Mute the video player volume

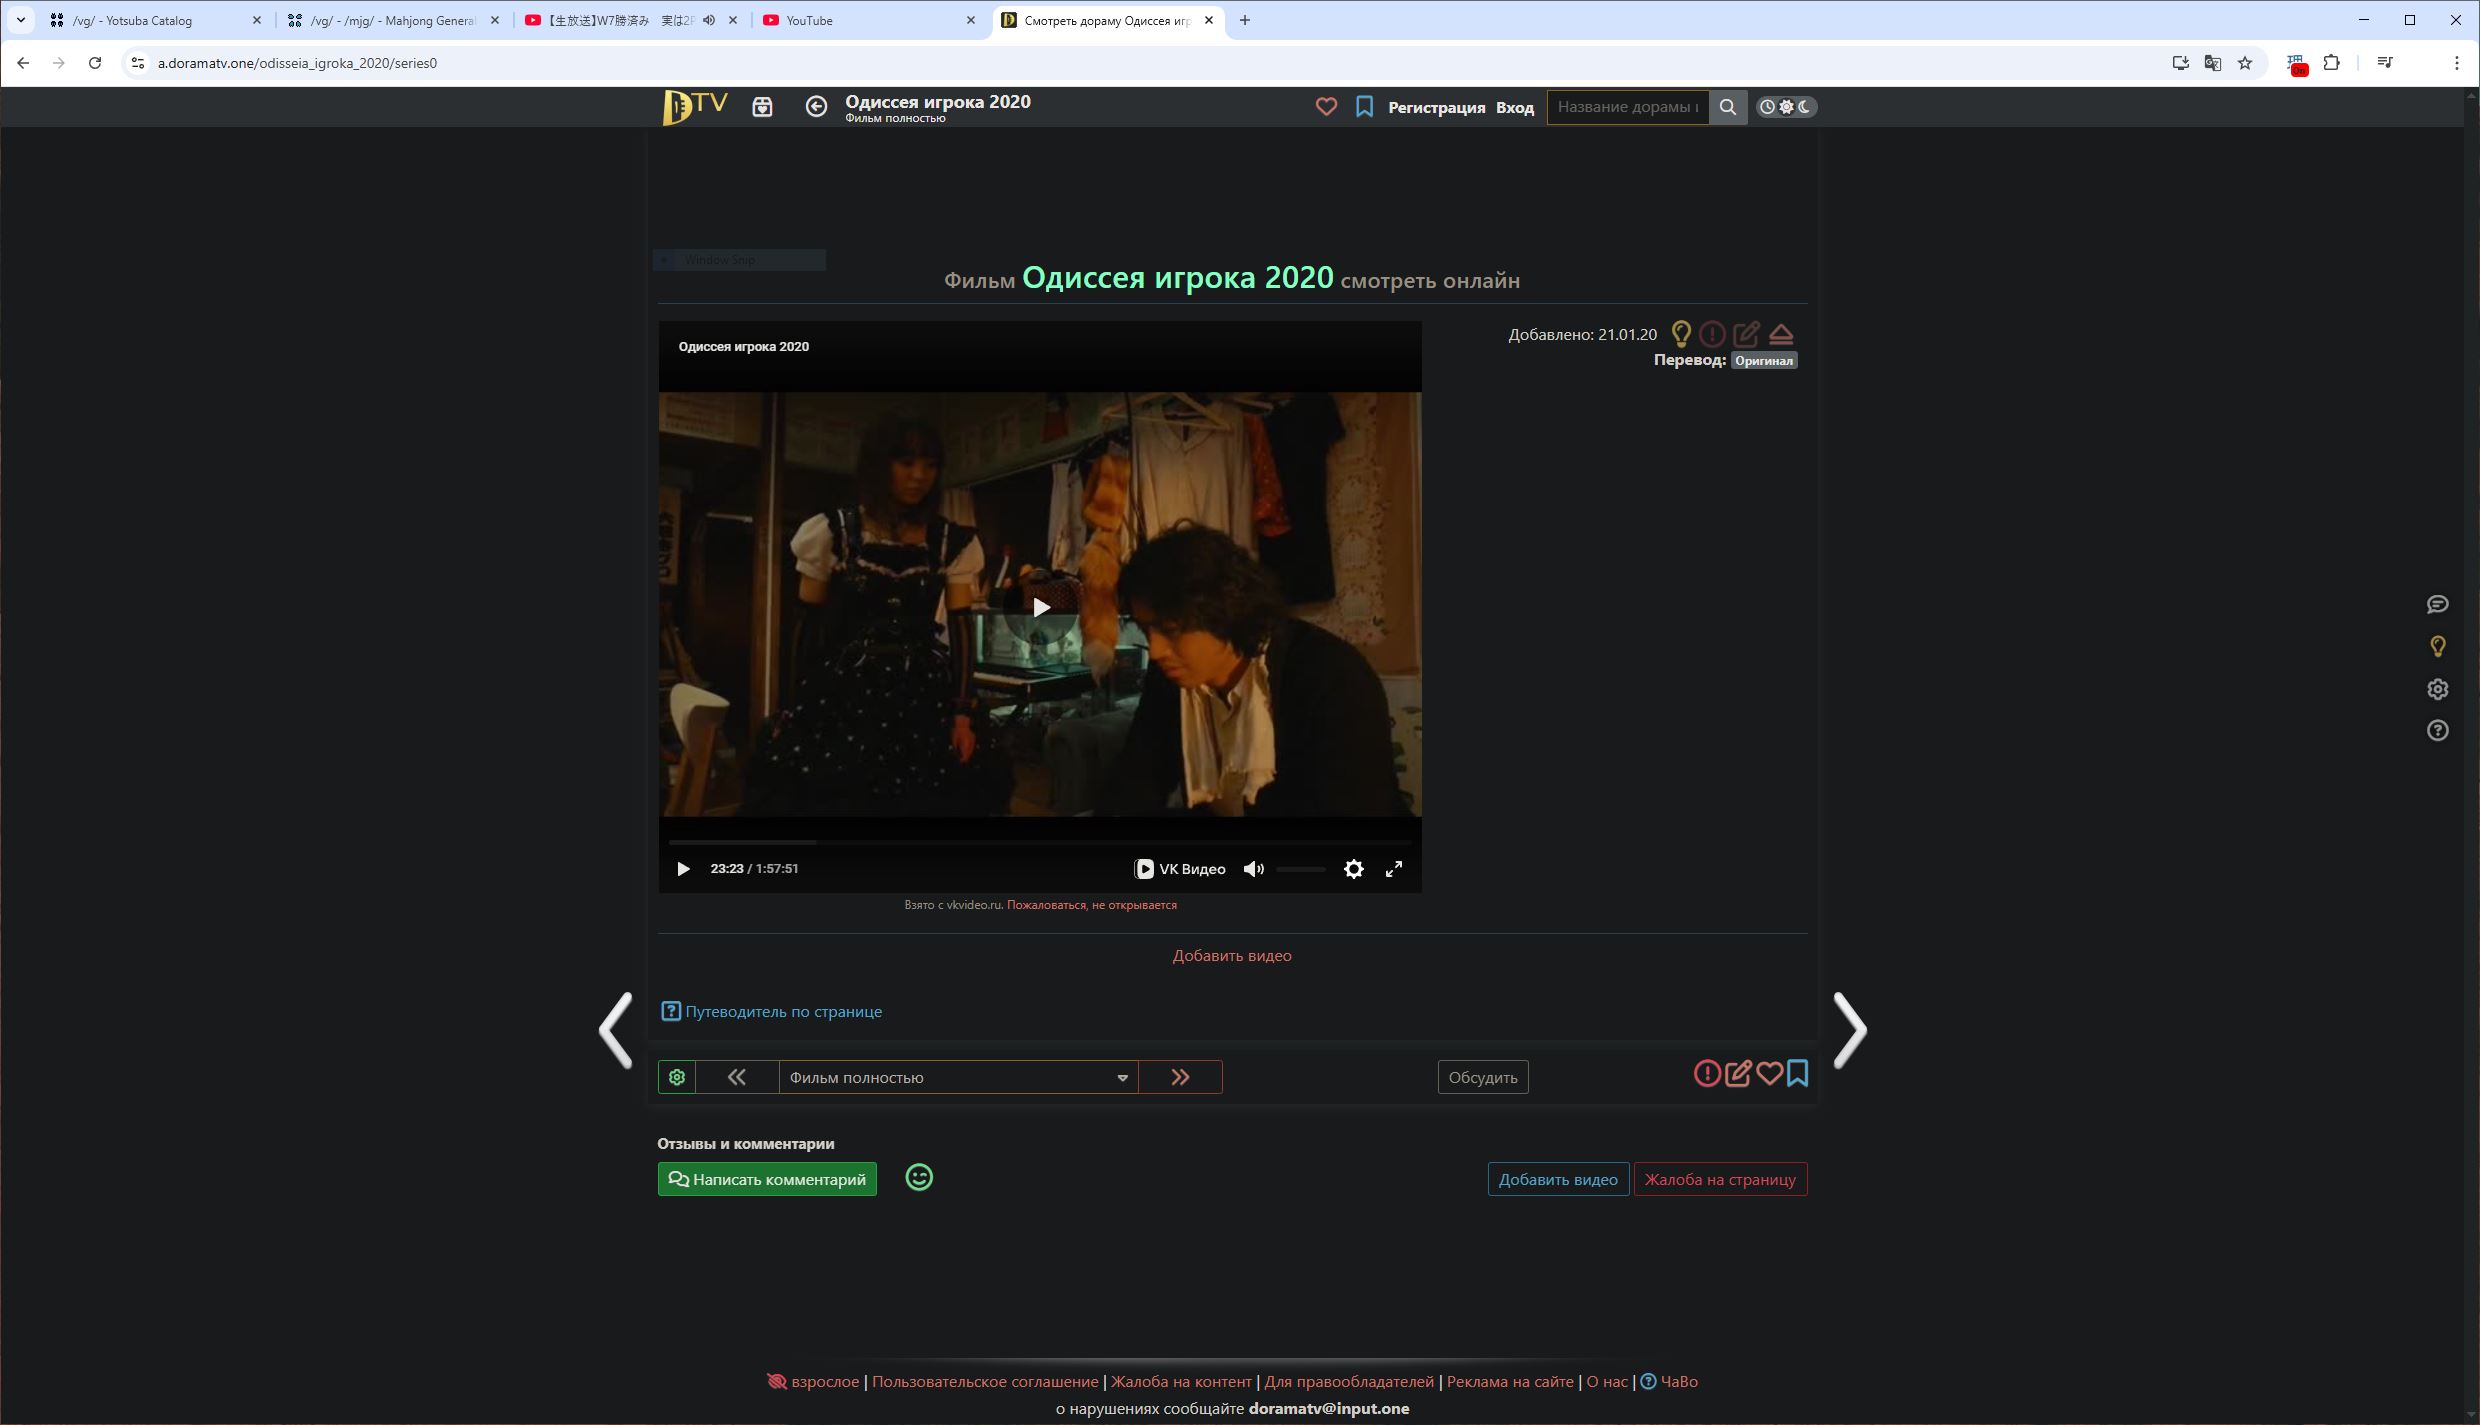1253,869
